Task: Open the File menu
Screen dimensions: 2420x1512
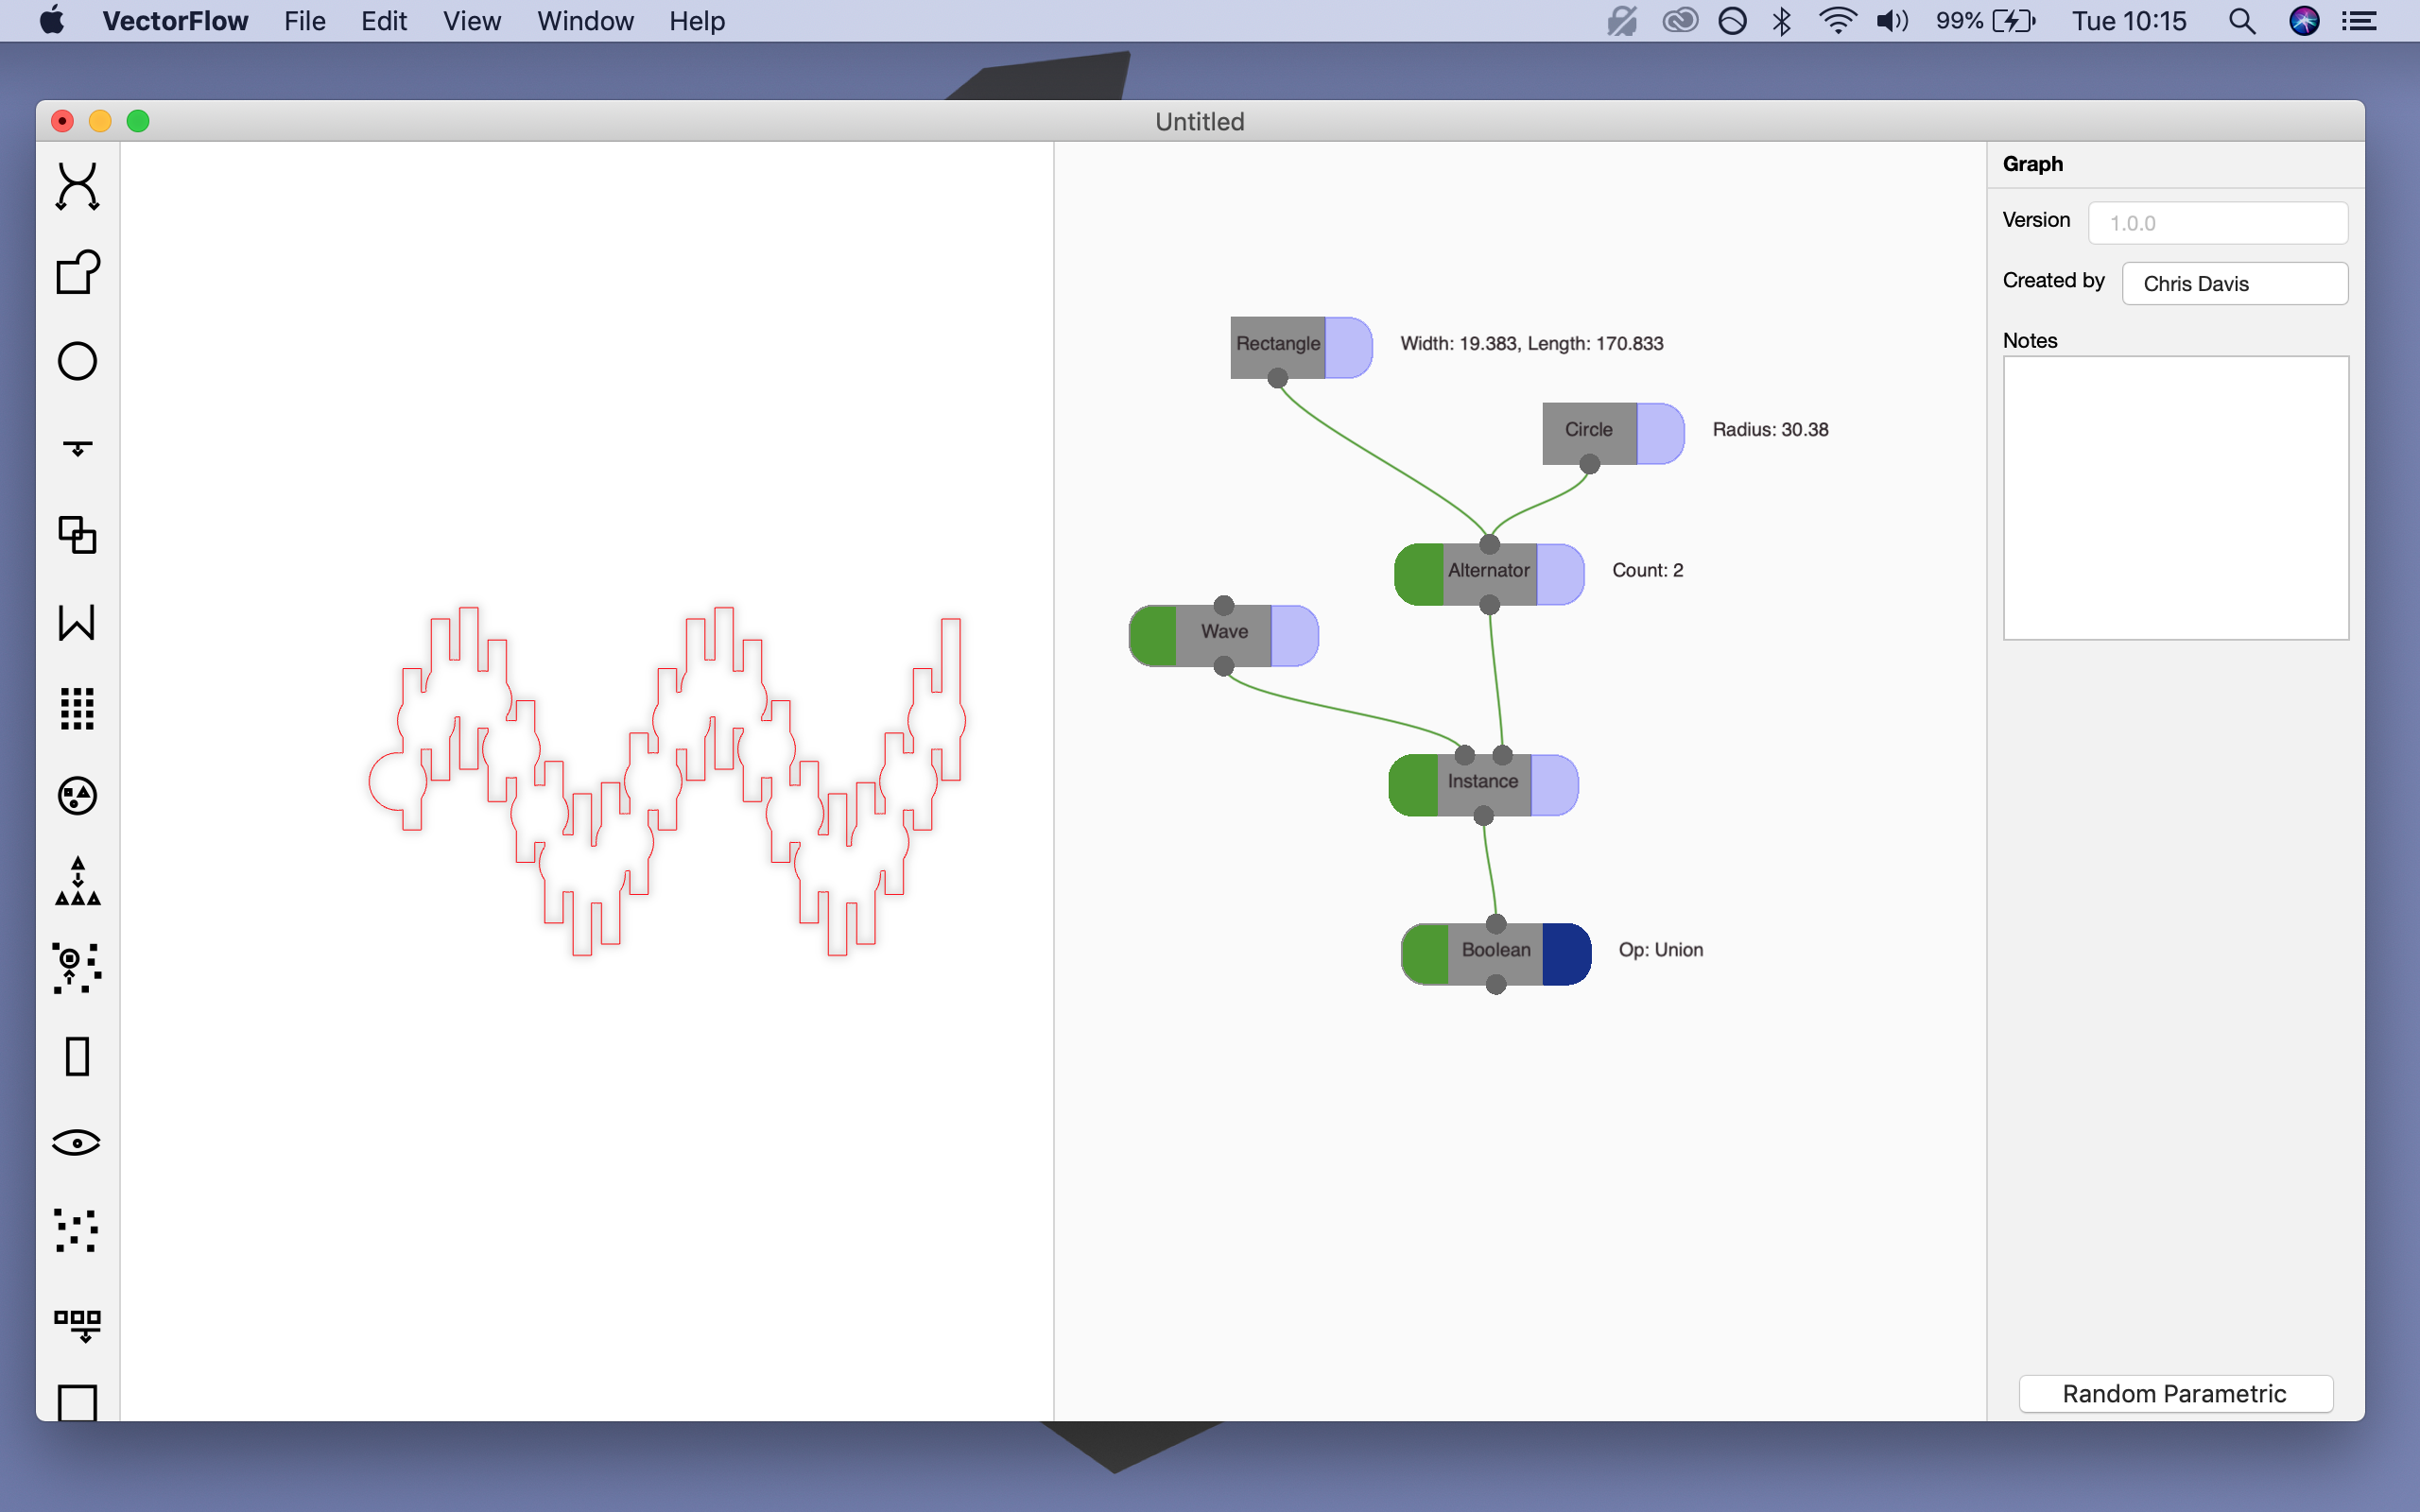Action: 304,21
